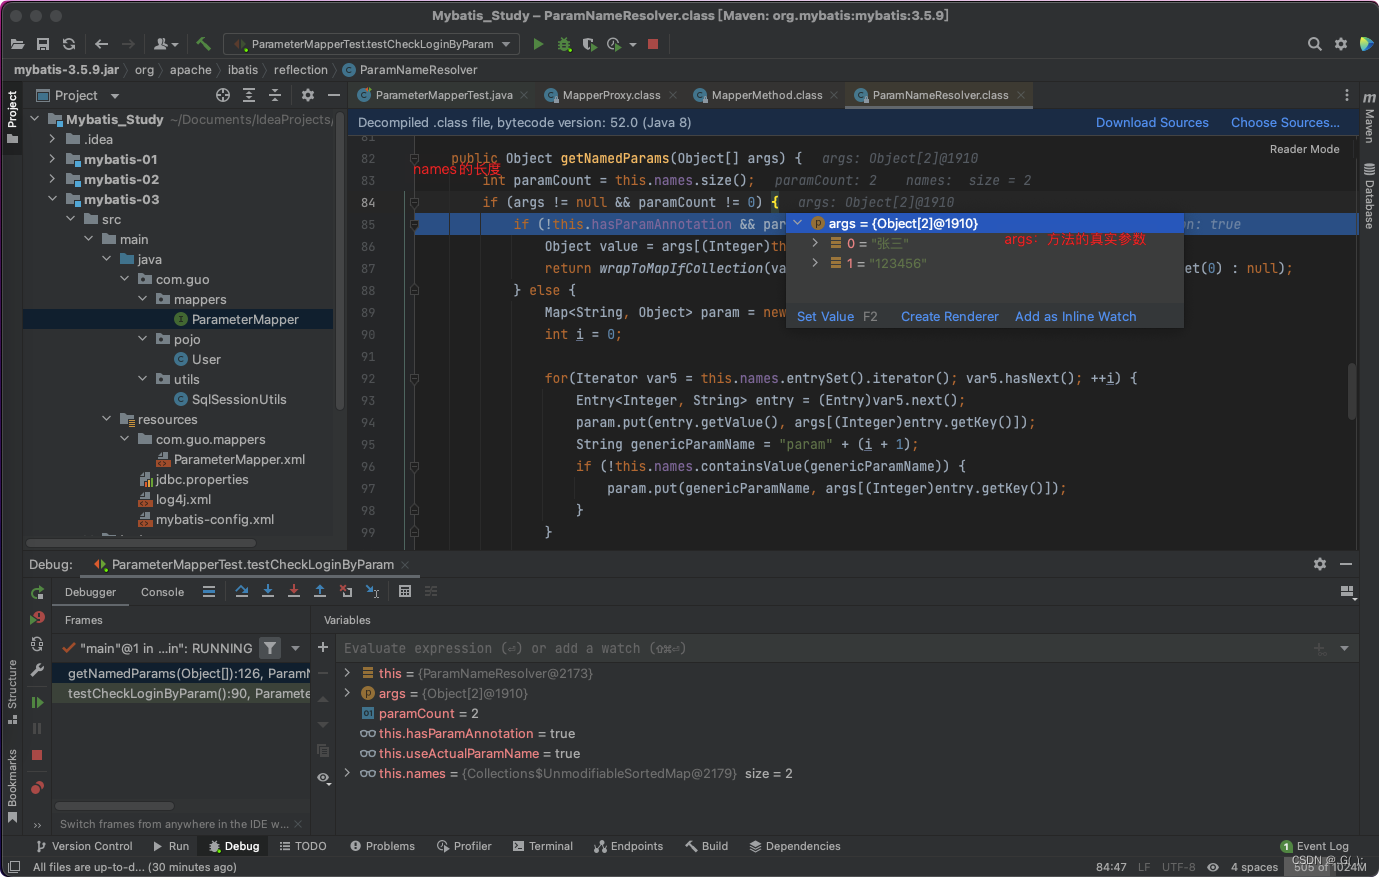Stop execution with the red square in the toolbar
Image resolution: width=1379 pixels, height=877 pixels.
[653, 44]
